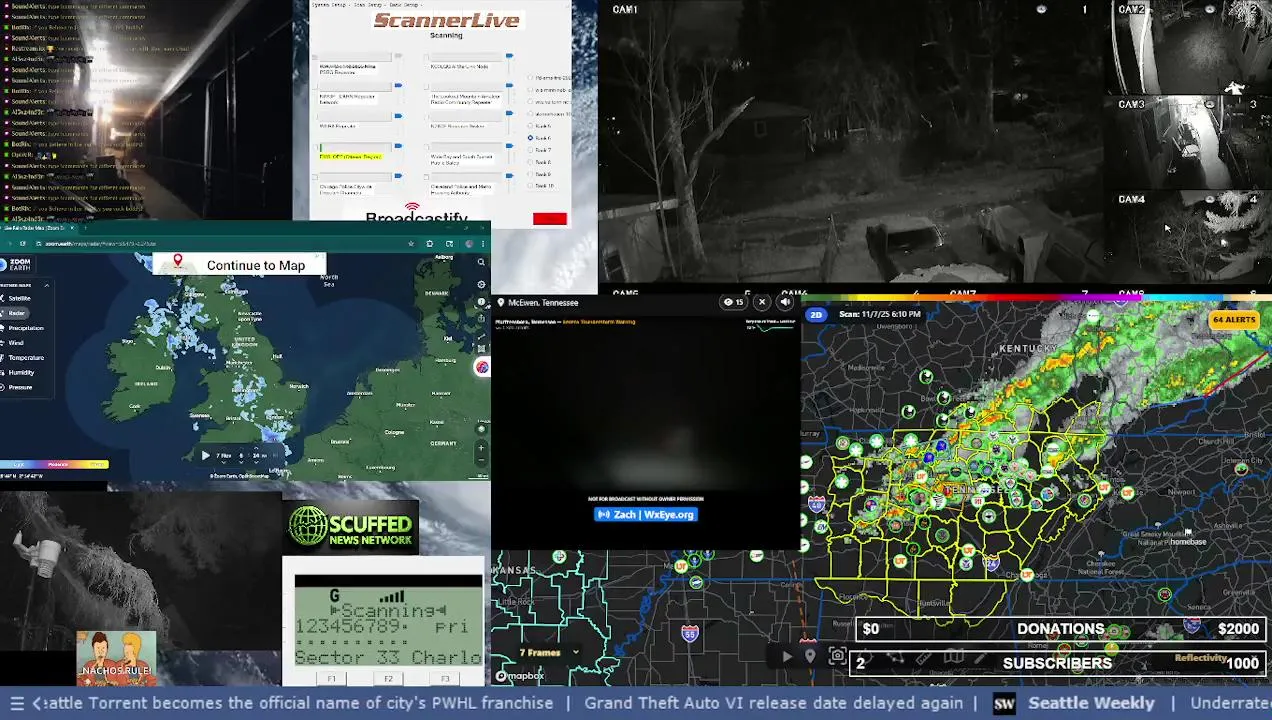Select Bank 10 radio button in ScannerLive
1272x720 pixels.
tap(530, 186)
